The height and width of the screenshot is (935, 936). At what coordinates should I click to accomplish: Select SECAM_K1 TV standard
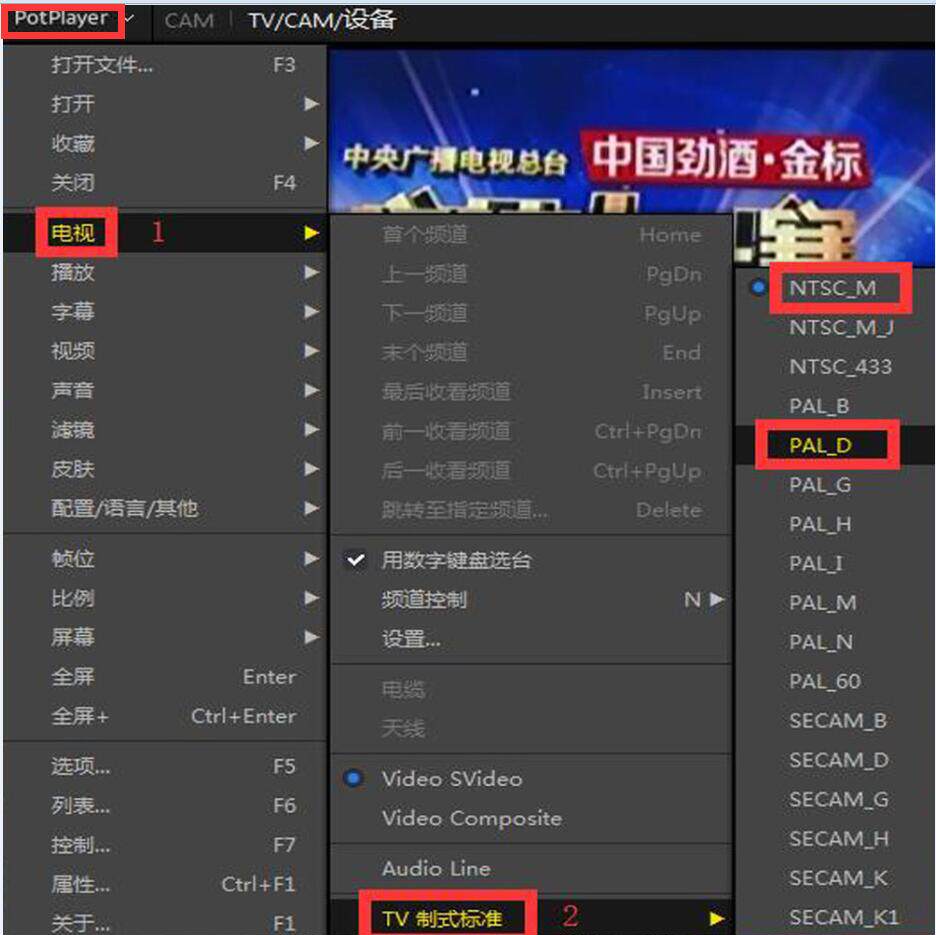[x=835, y=917]
